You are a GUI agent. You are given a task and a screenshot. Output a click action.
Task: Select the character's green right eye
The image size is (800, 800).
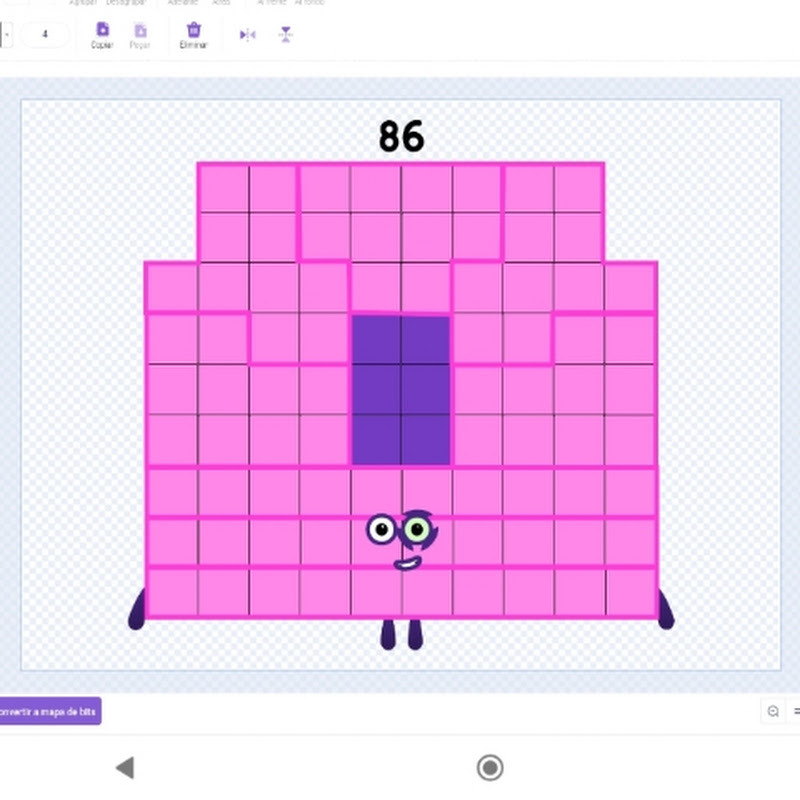418,529
